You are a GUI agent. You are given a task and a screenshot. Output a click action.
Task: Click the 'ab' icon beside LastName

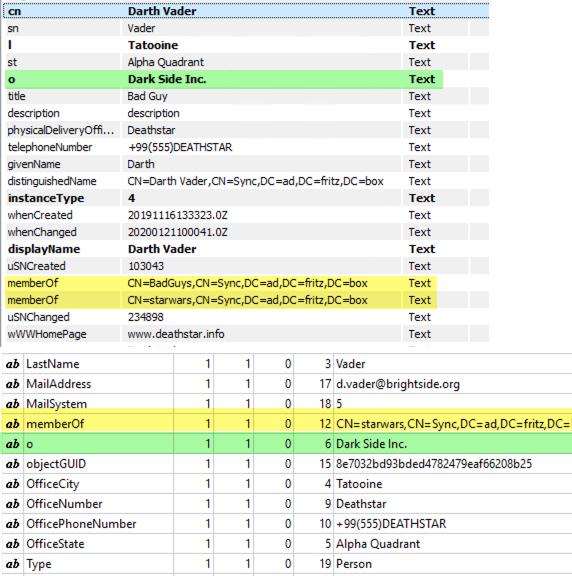[x=12, y=364]
